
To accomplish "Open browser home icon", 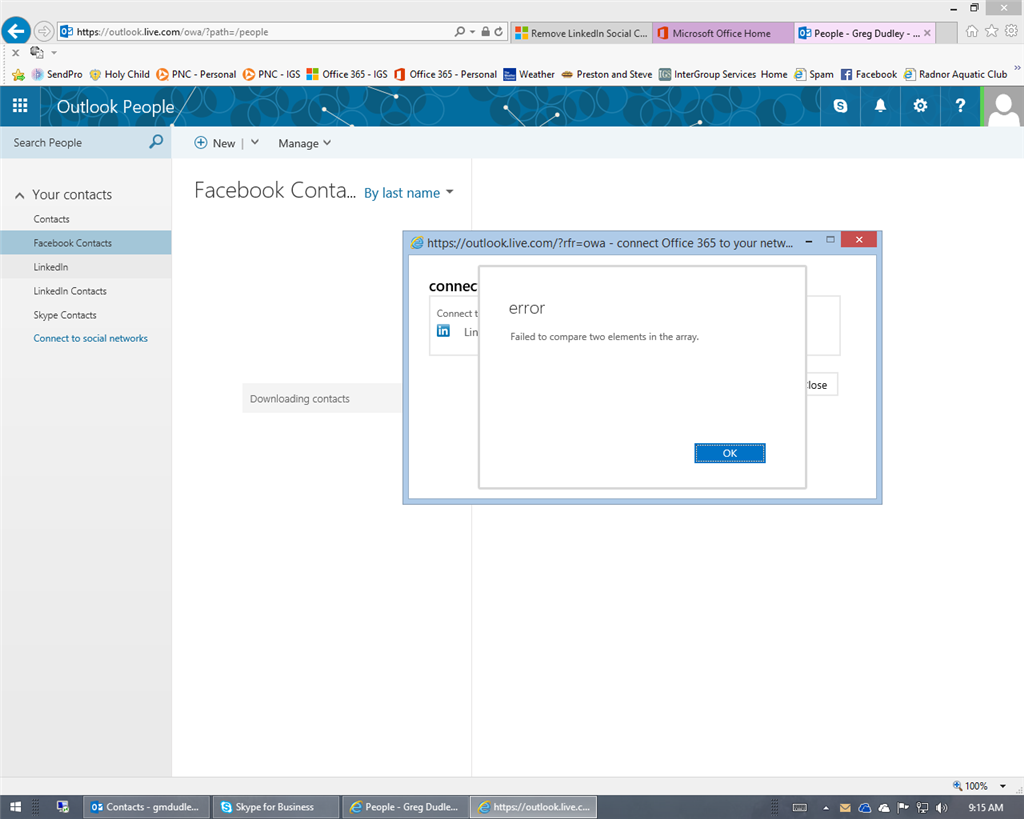I will pos(971,31).
